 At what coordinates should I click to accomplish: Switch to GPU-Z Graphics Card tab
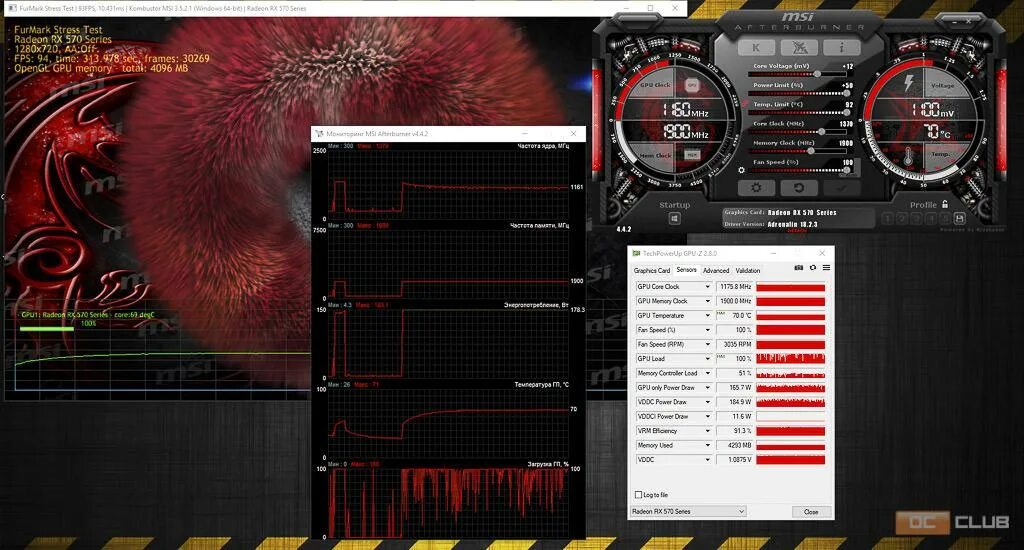coord(652,270)
